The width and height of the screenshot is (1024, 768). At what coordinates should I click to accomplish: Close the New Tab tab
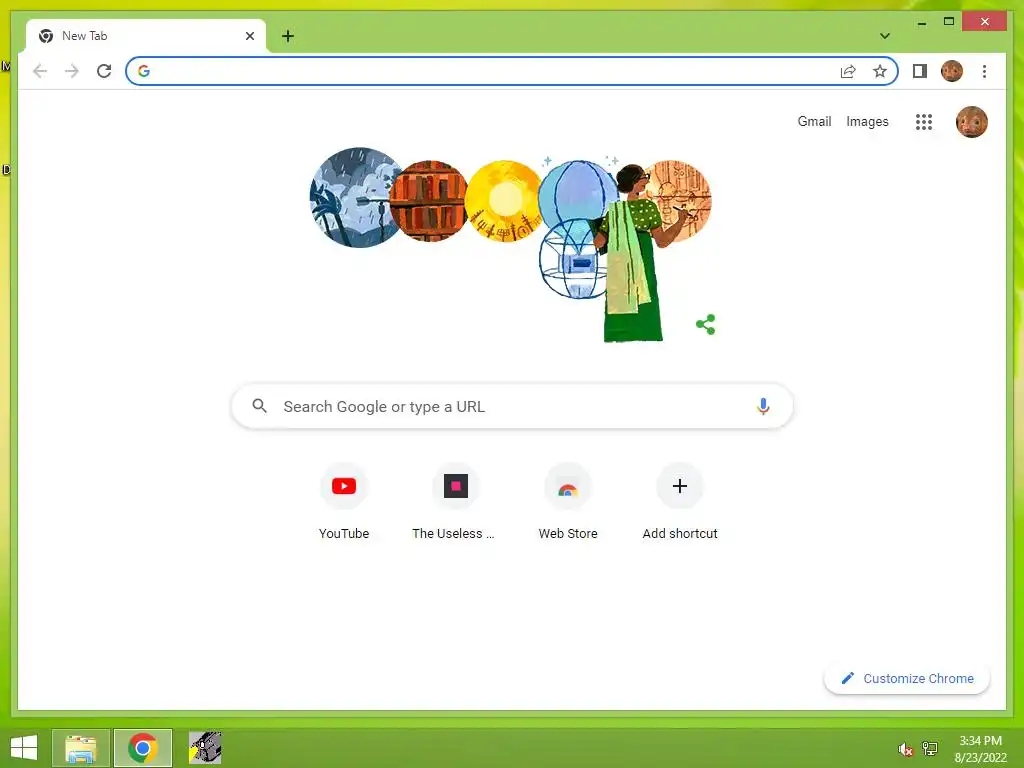pyautogui.click(x=249, y=36)
